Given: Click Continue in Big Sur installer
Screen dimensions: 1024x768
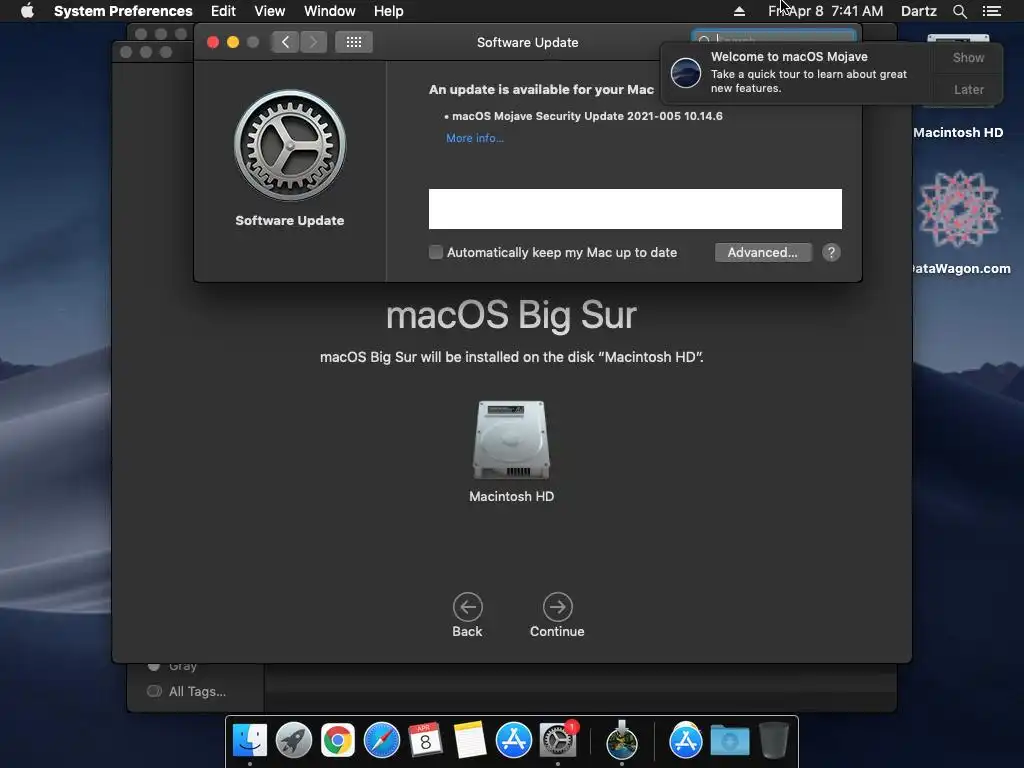Looking at the screenshot, I should tap(557, 615).
